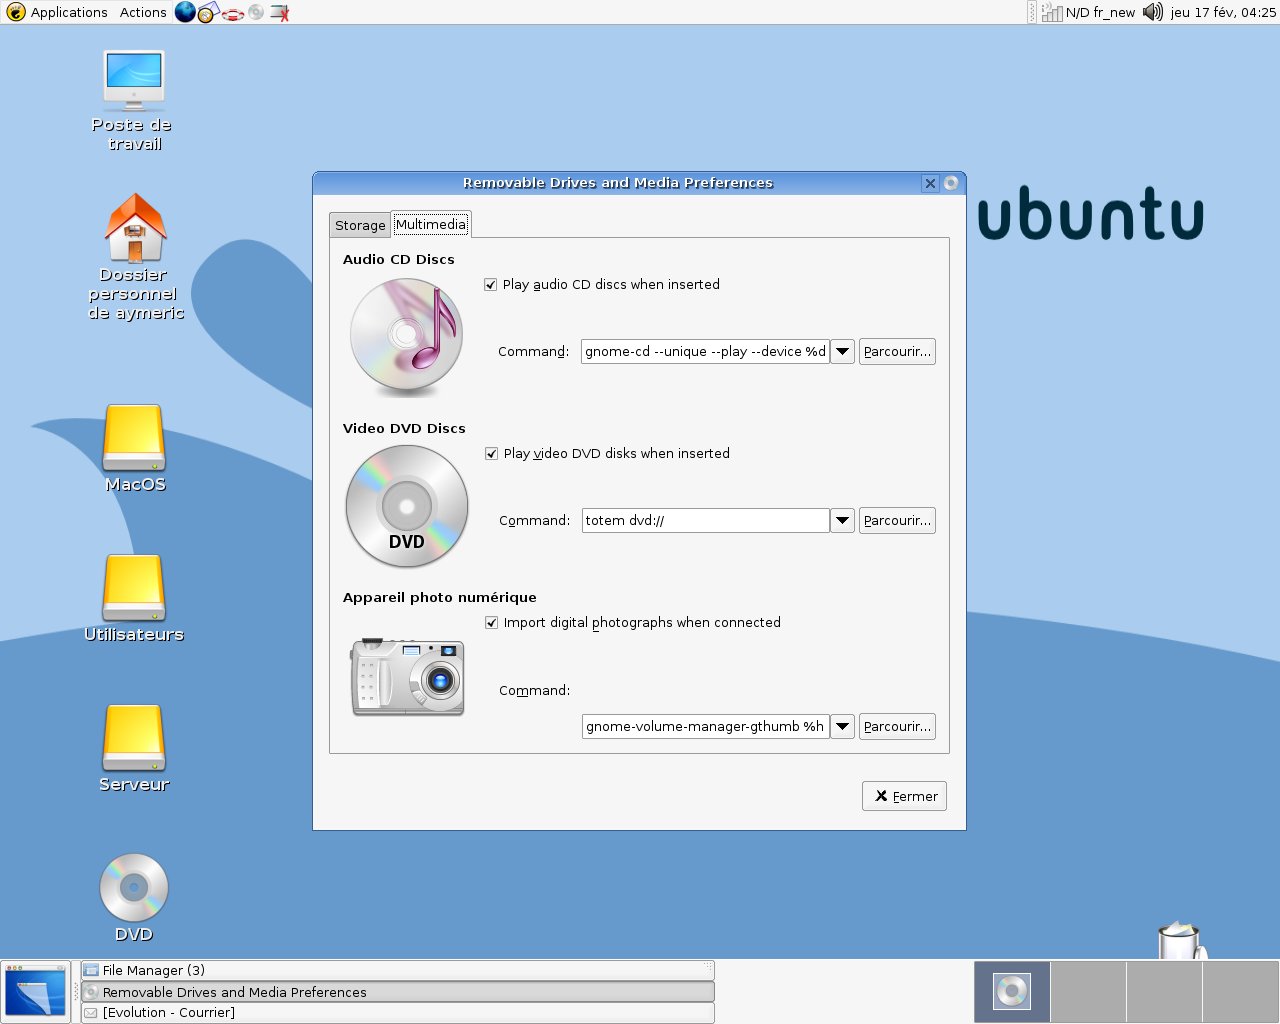Click the dialog title bar menu icon
Viewport: 1280px width, 1024px height.
coord(951,183)
